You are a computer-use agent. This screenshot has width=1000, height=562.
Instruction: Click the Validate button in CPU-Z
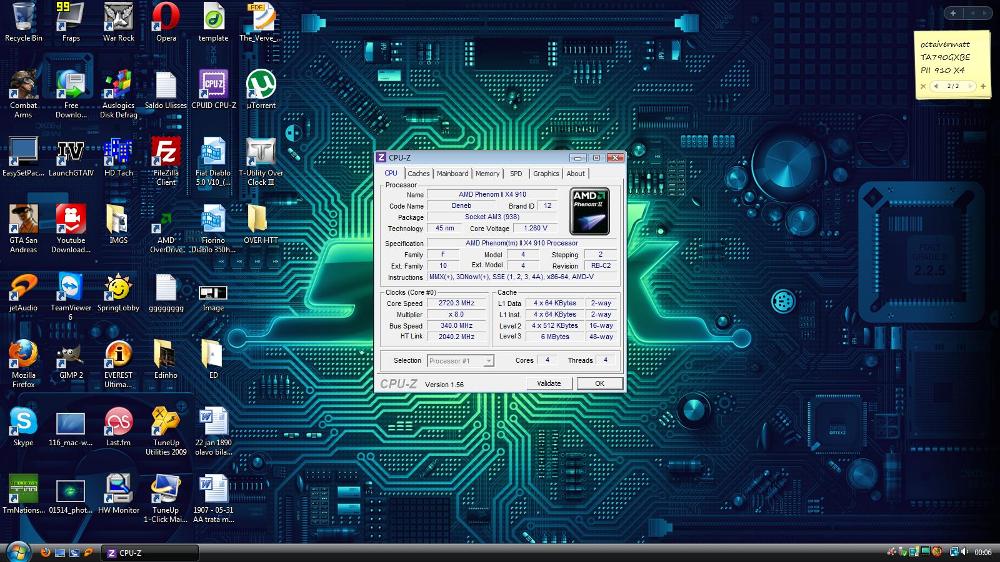(548, 383)
